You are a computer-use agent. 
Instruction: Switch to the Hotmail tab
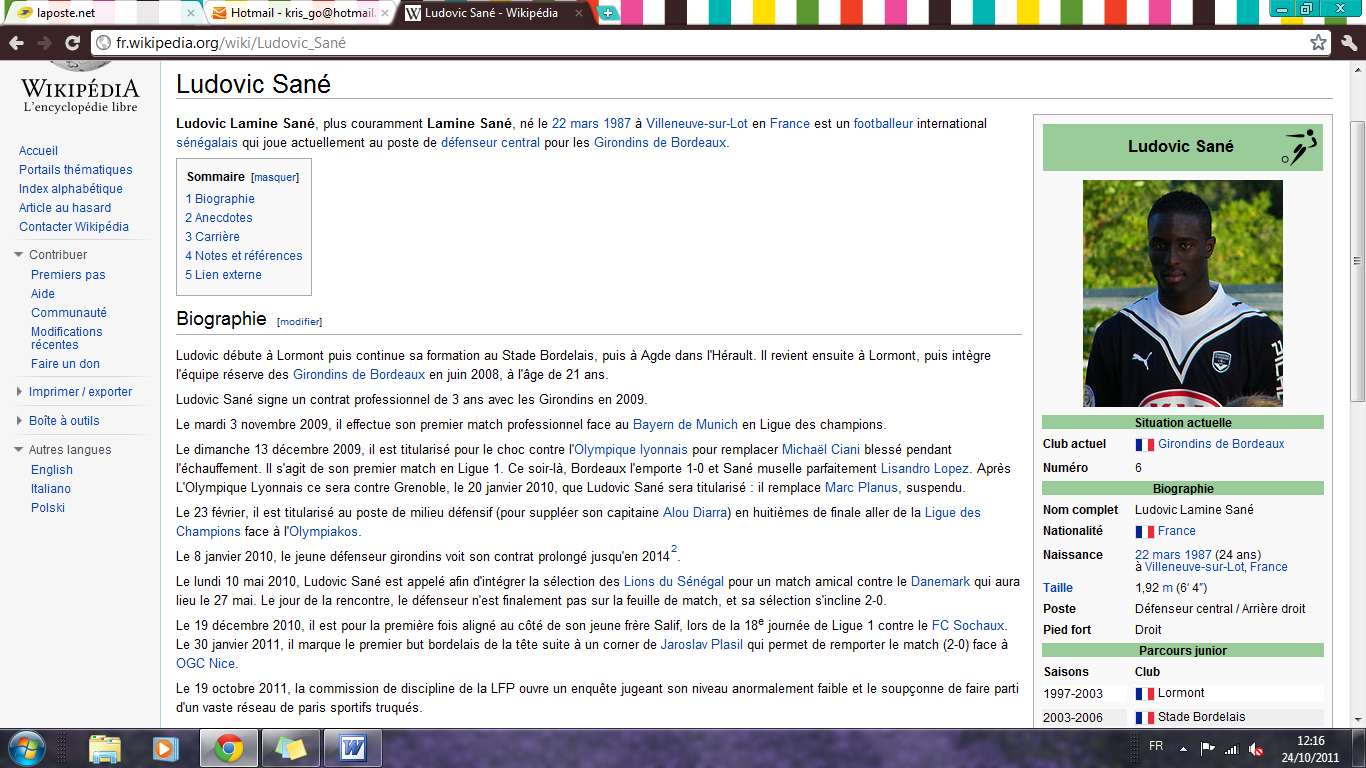294,14
